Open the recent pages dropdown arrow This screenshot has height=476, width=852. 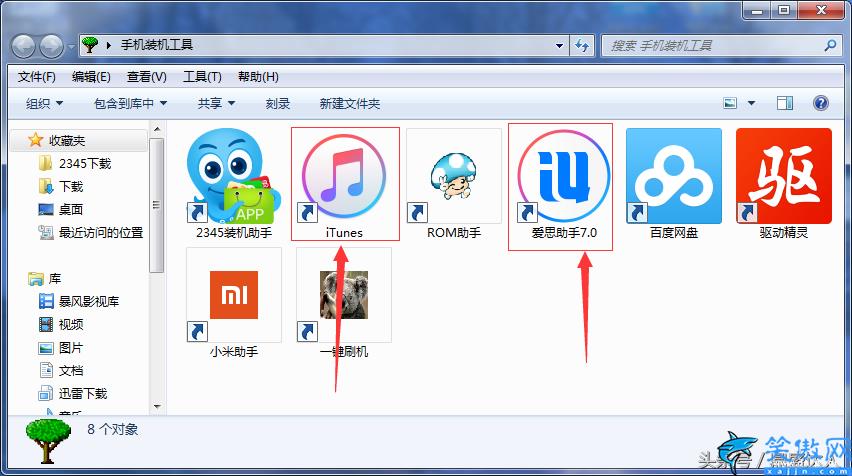71,47
